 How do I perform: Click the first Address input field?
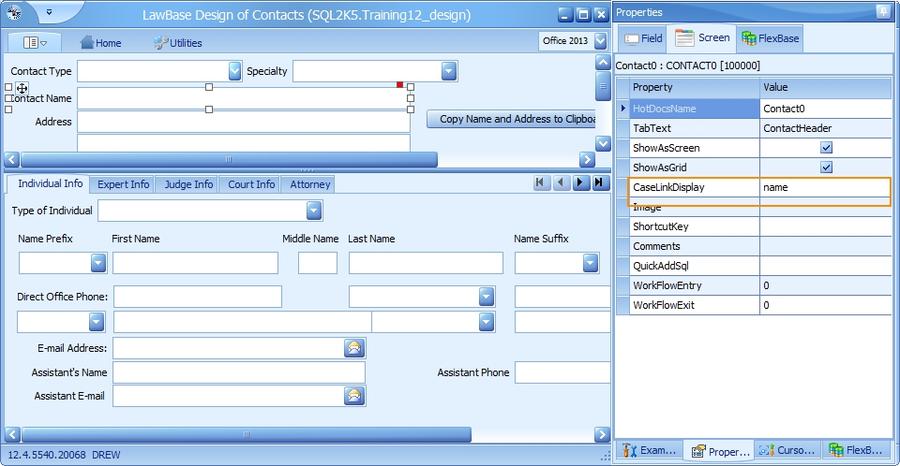pos(243,122)
